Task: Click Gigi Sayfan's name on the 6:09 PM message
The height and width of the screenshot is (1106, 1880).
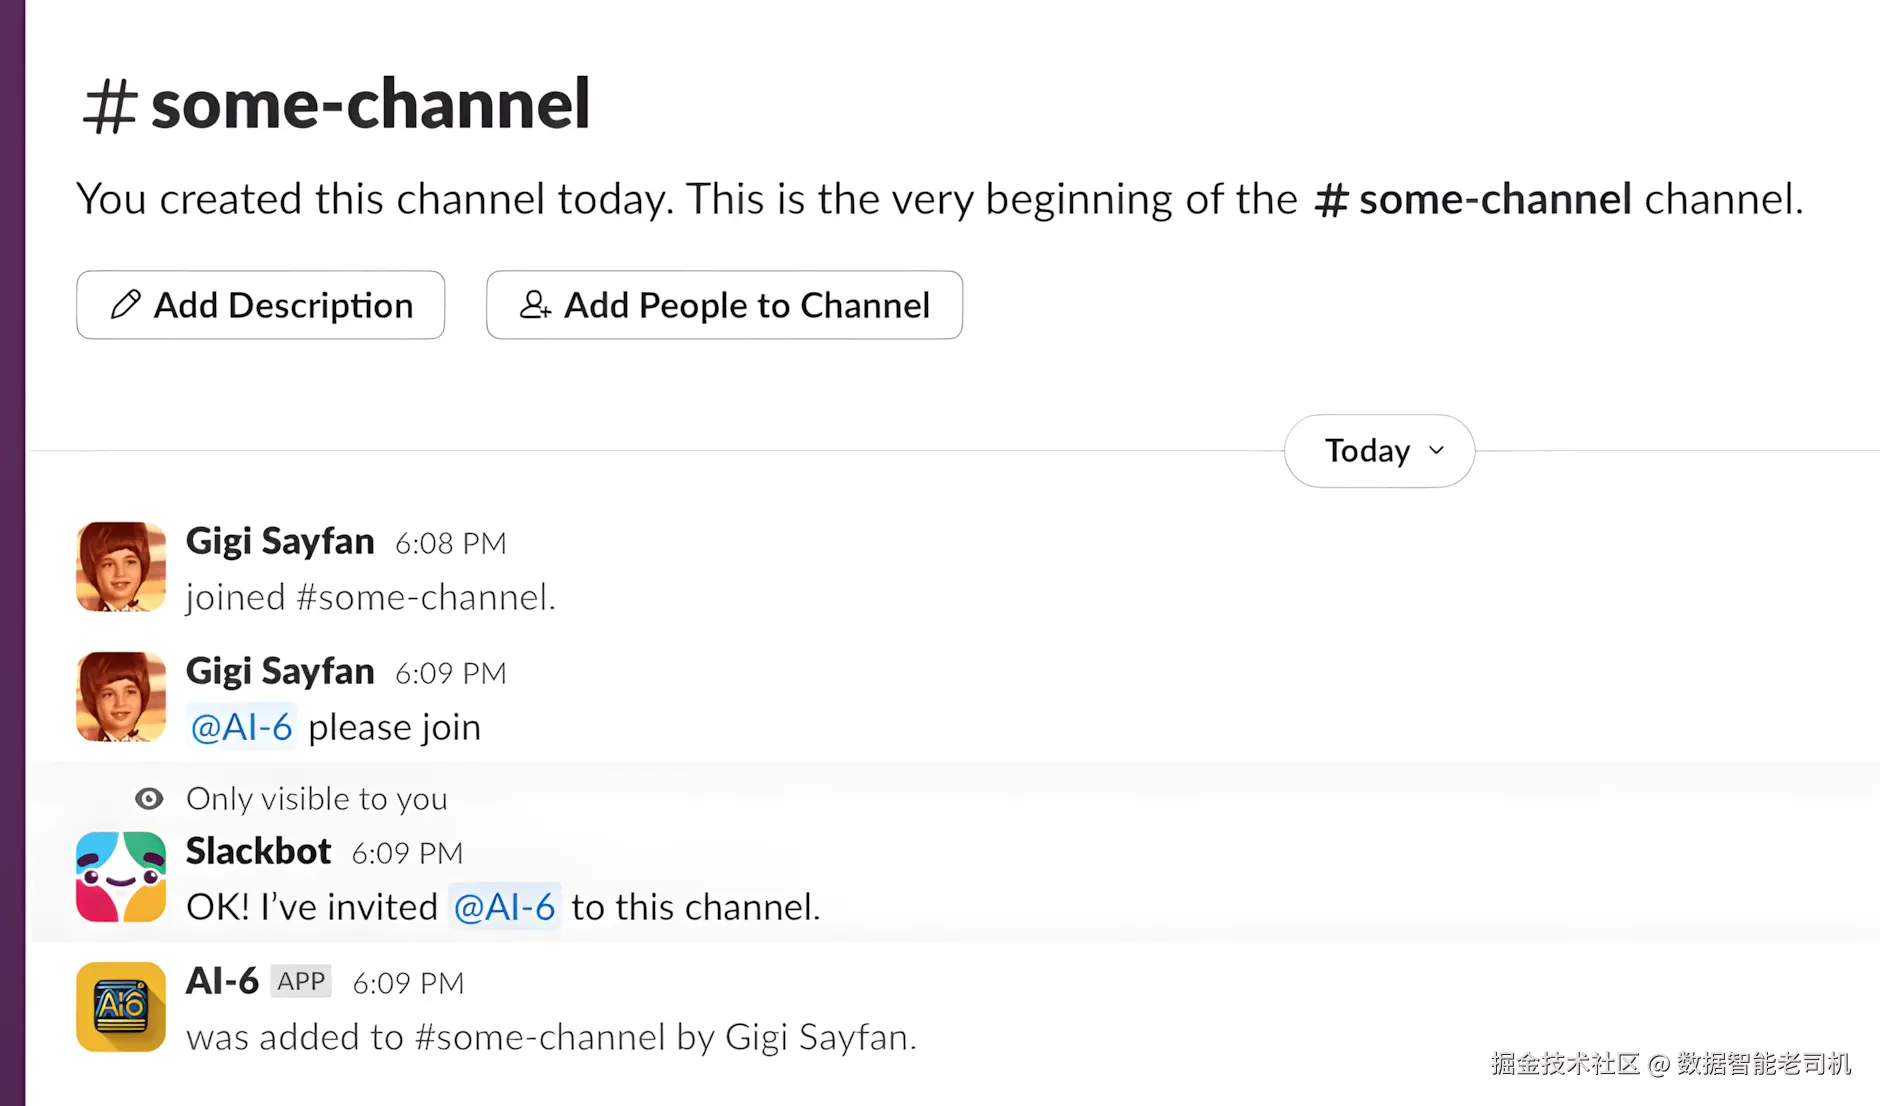Action: 280,671
